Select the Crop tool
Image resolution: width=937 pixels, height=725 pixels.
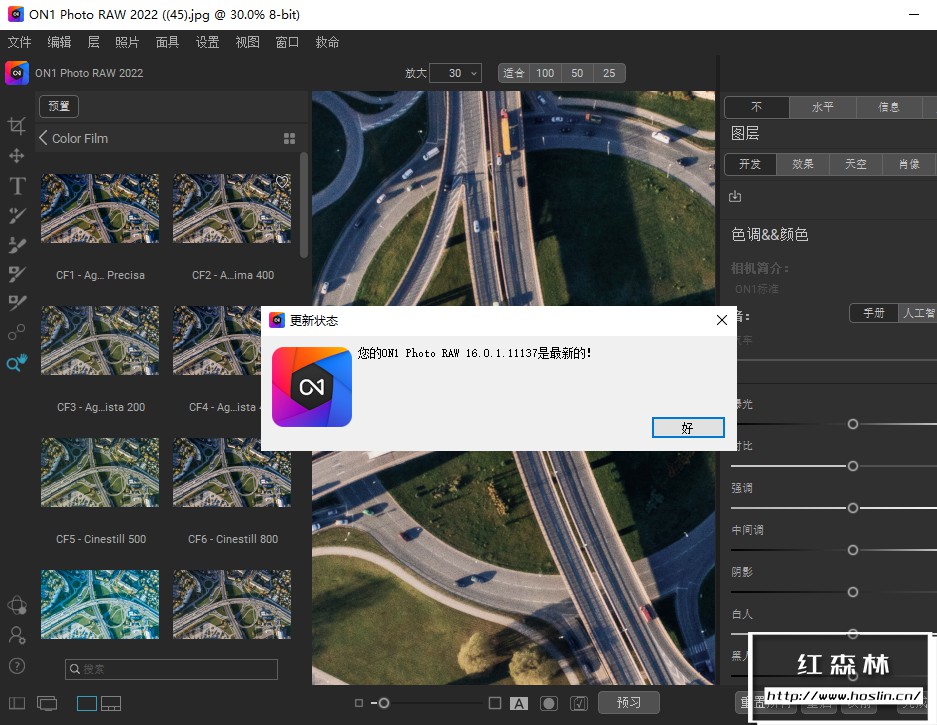pyautogui.click(x=17, y=126)
